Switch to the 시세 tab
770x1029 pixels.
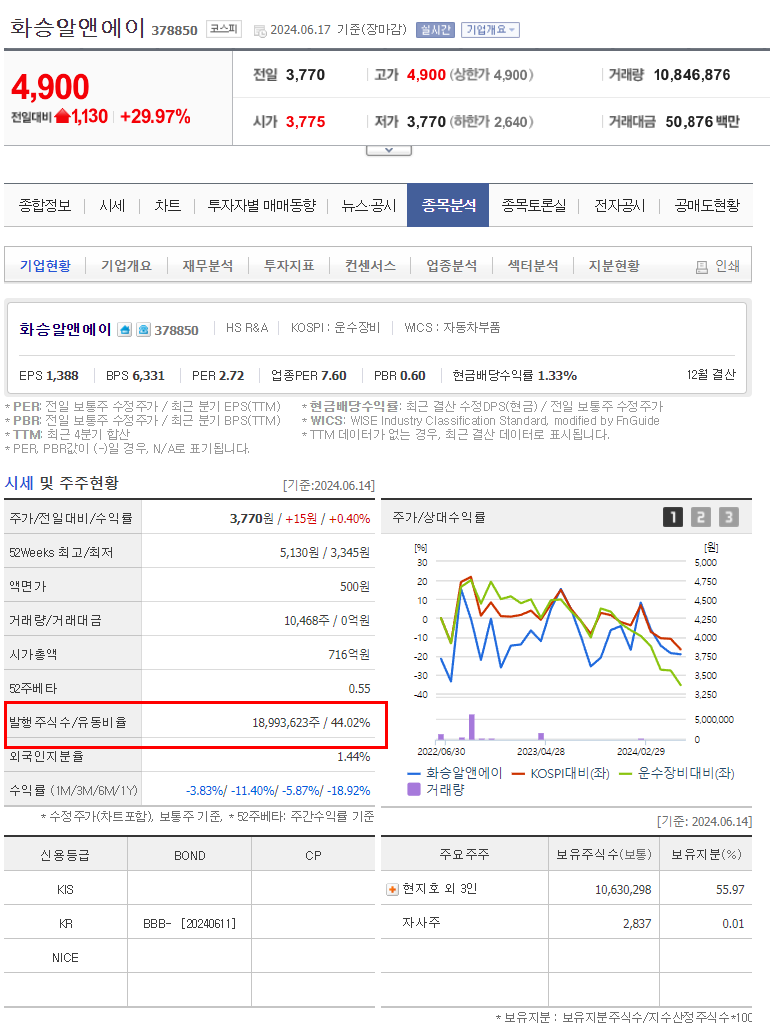coord(112,205)
